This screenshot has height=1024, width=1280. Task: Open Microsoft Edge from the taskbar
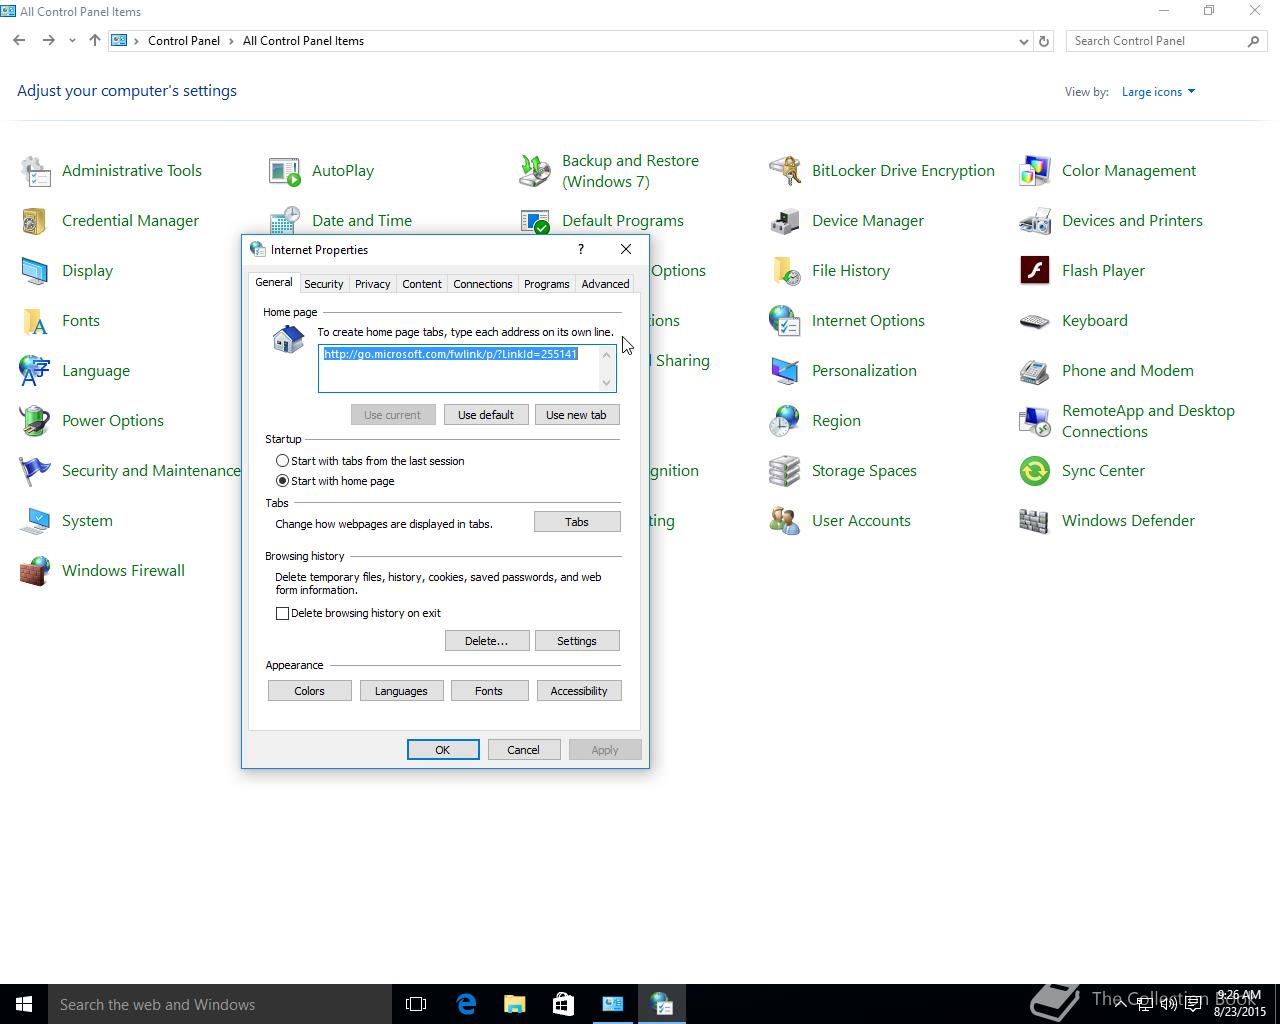(466, 1004)
